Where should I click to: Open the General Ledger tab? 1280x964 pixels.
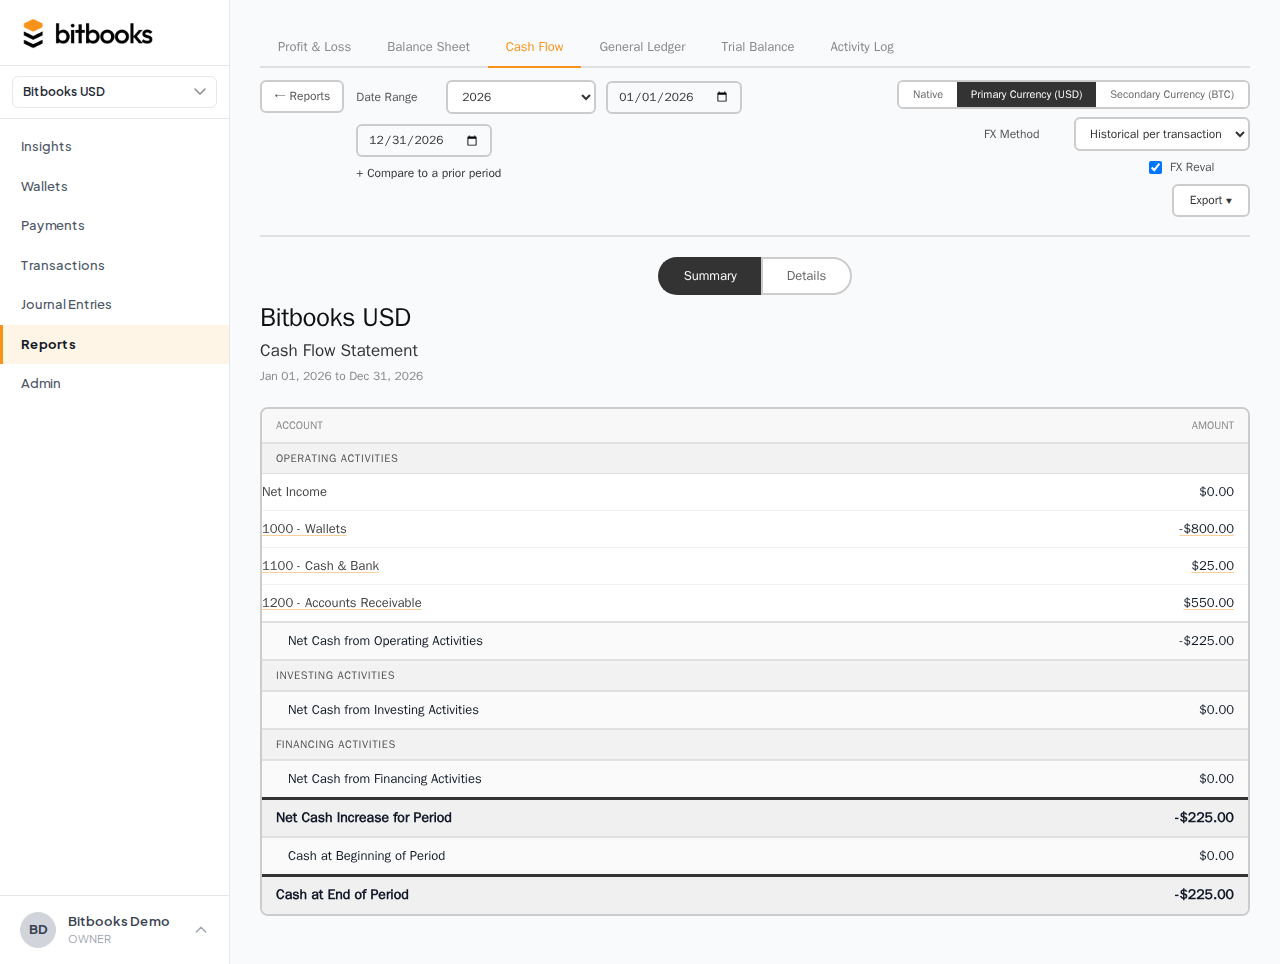(x=642, y=47)
